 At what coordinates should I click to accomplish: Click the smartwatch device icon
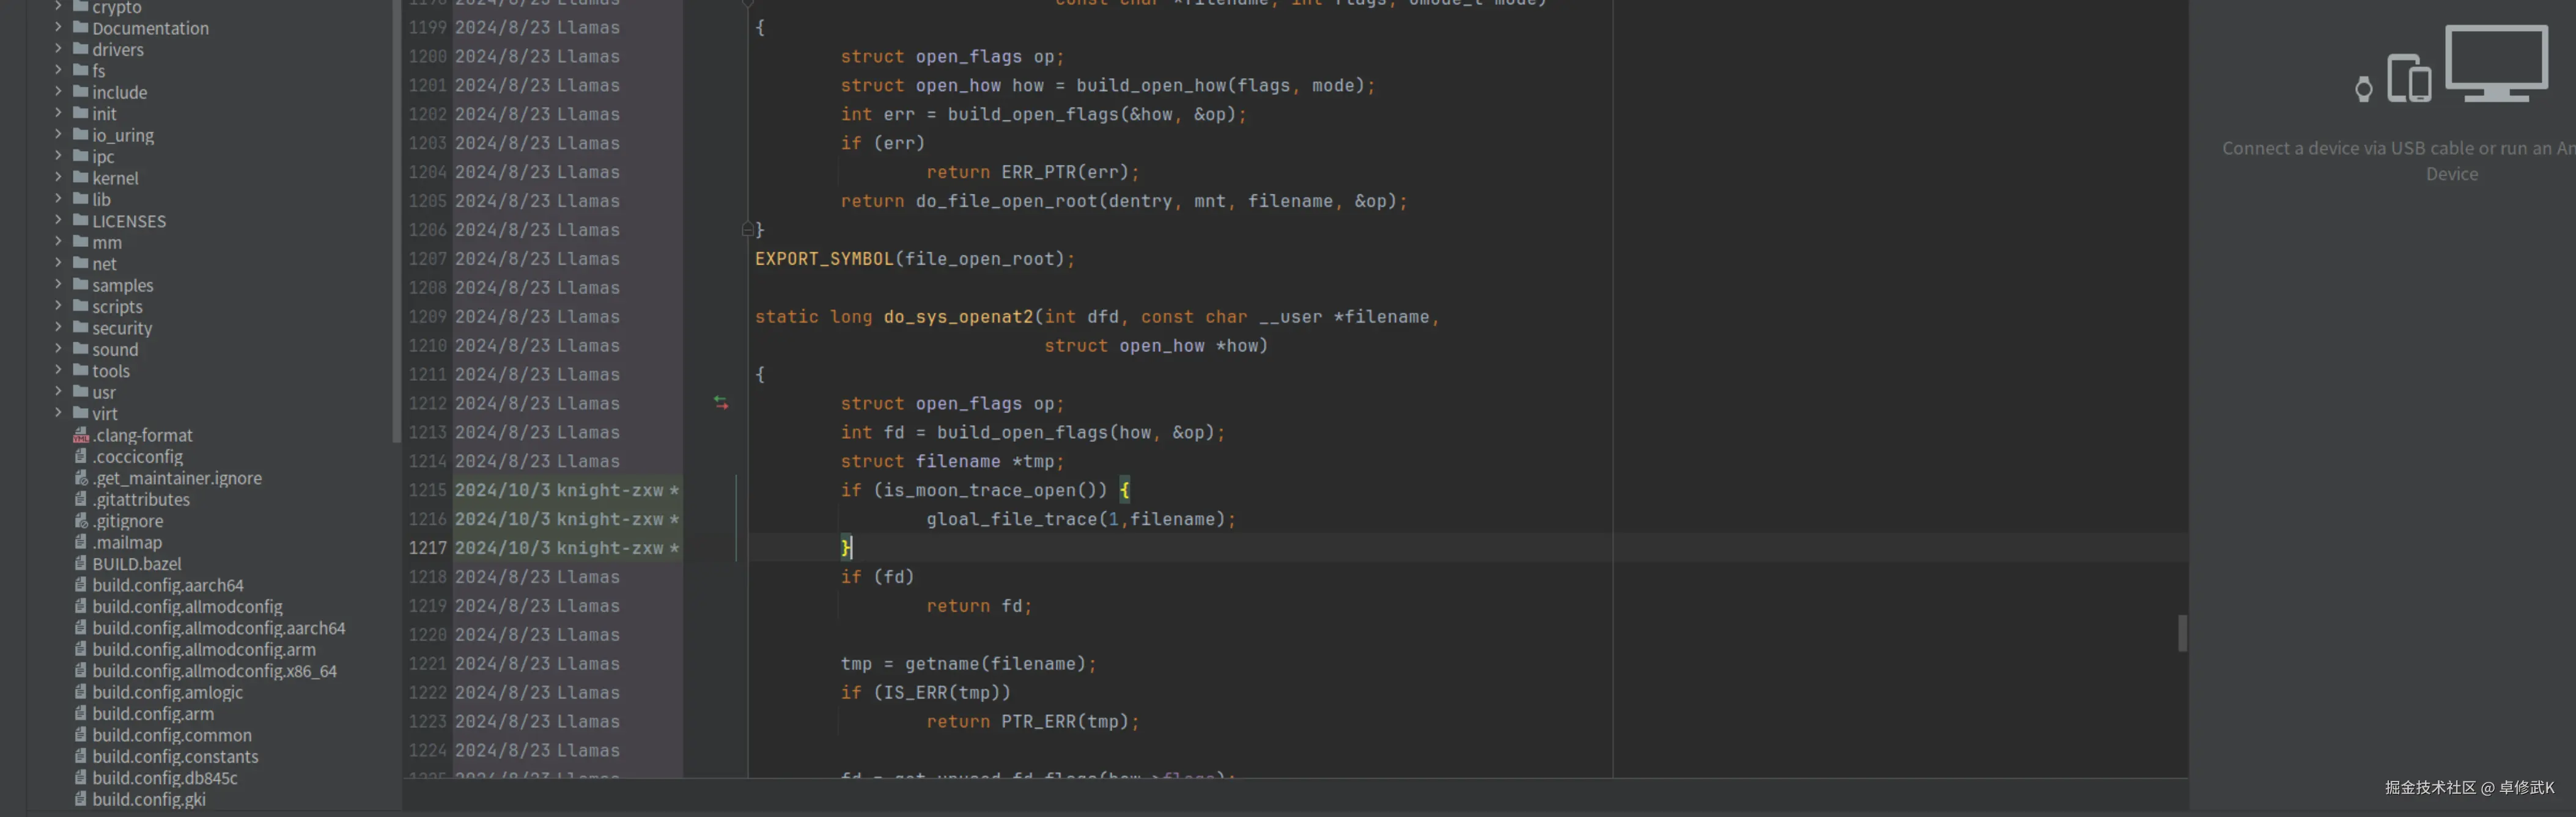point(2363,89)
